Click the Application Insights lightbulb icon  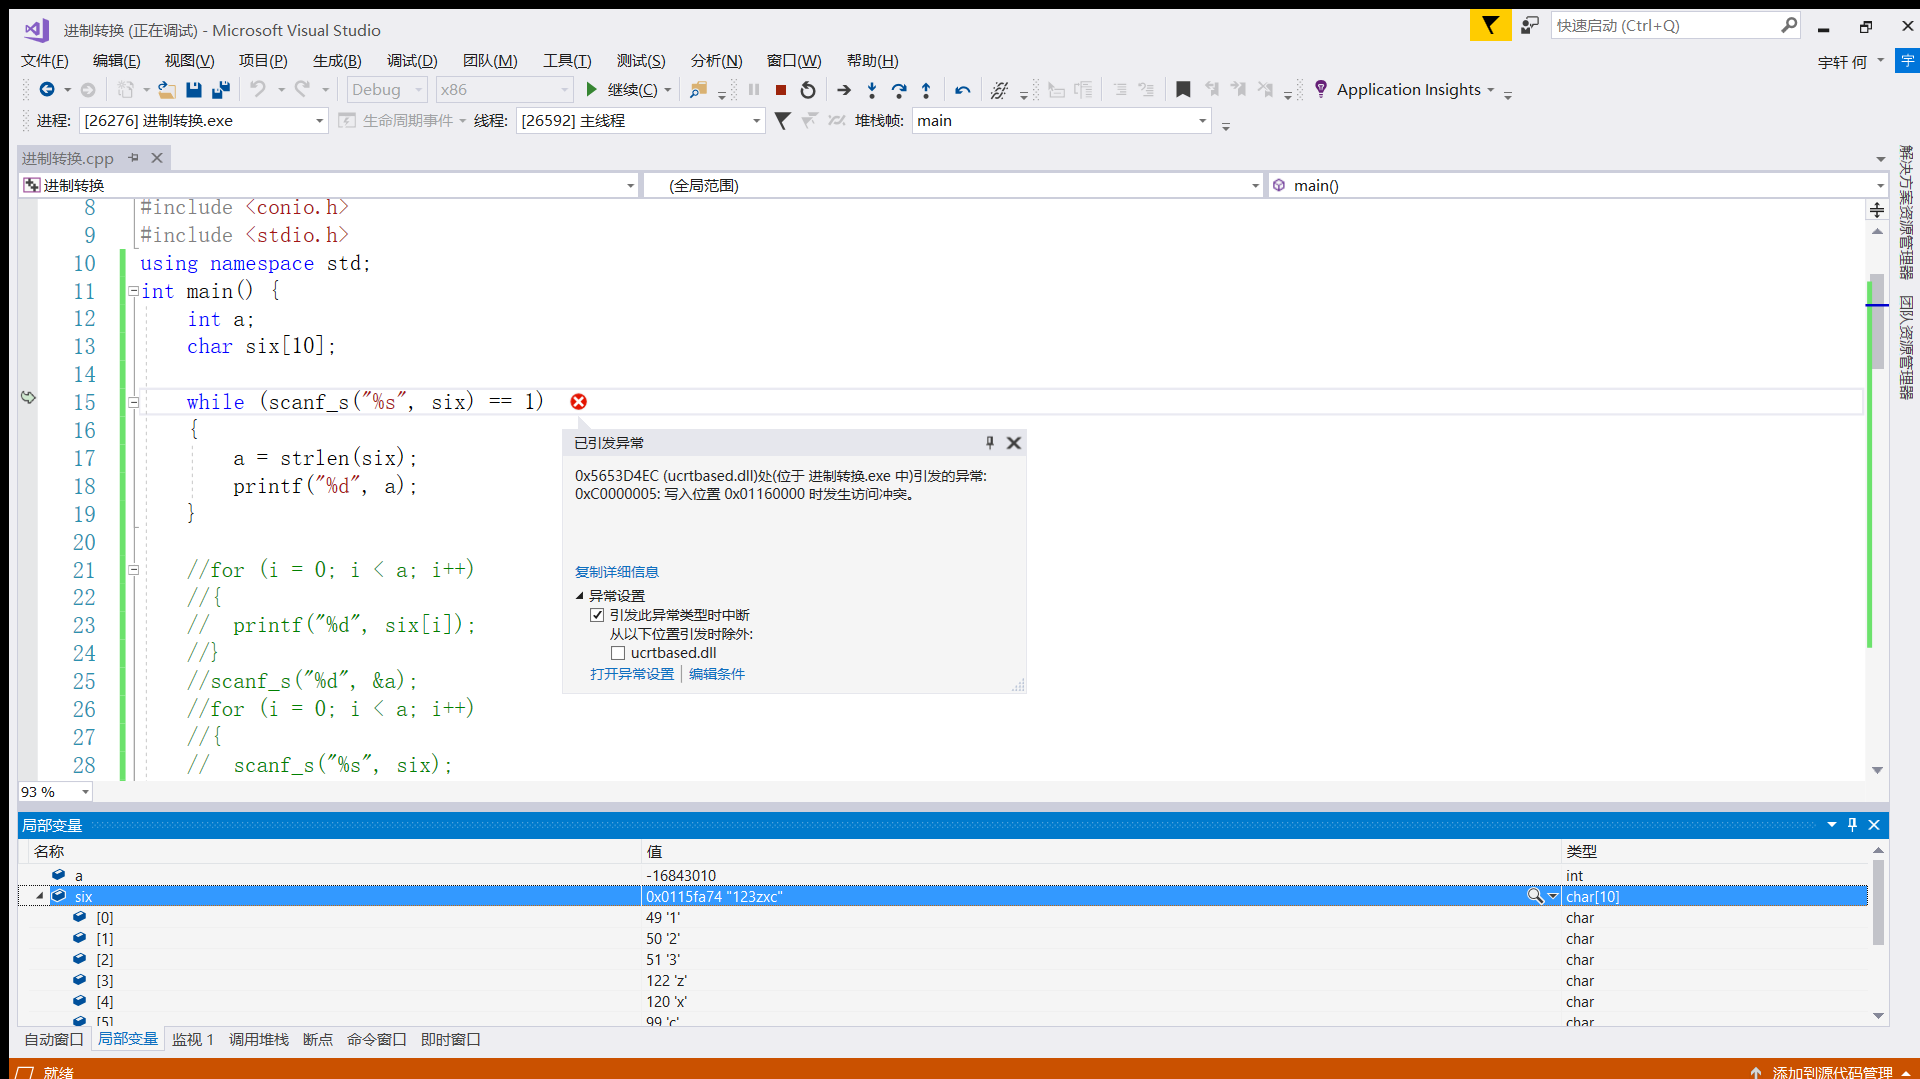[x=1321, y=89]
